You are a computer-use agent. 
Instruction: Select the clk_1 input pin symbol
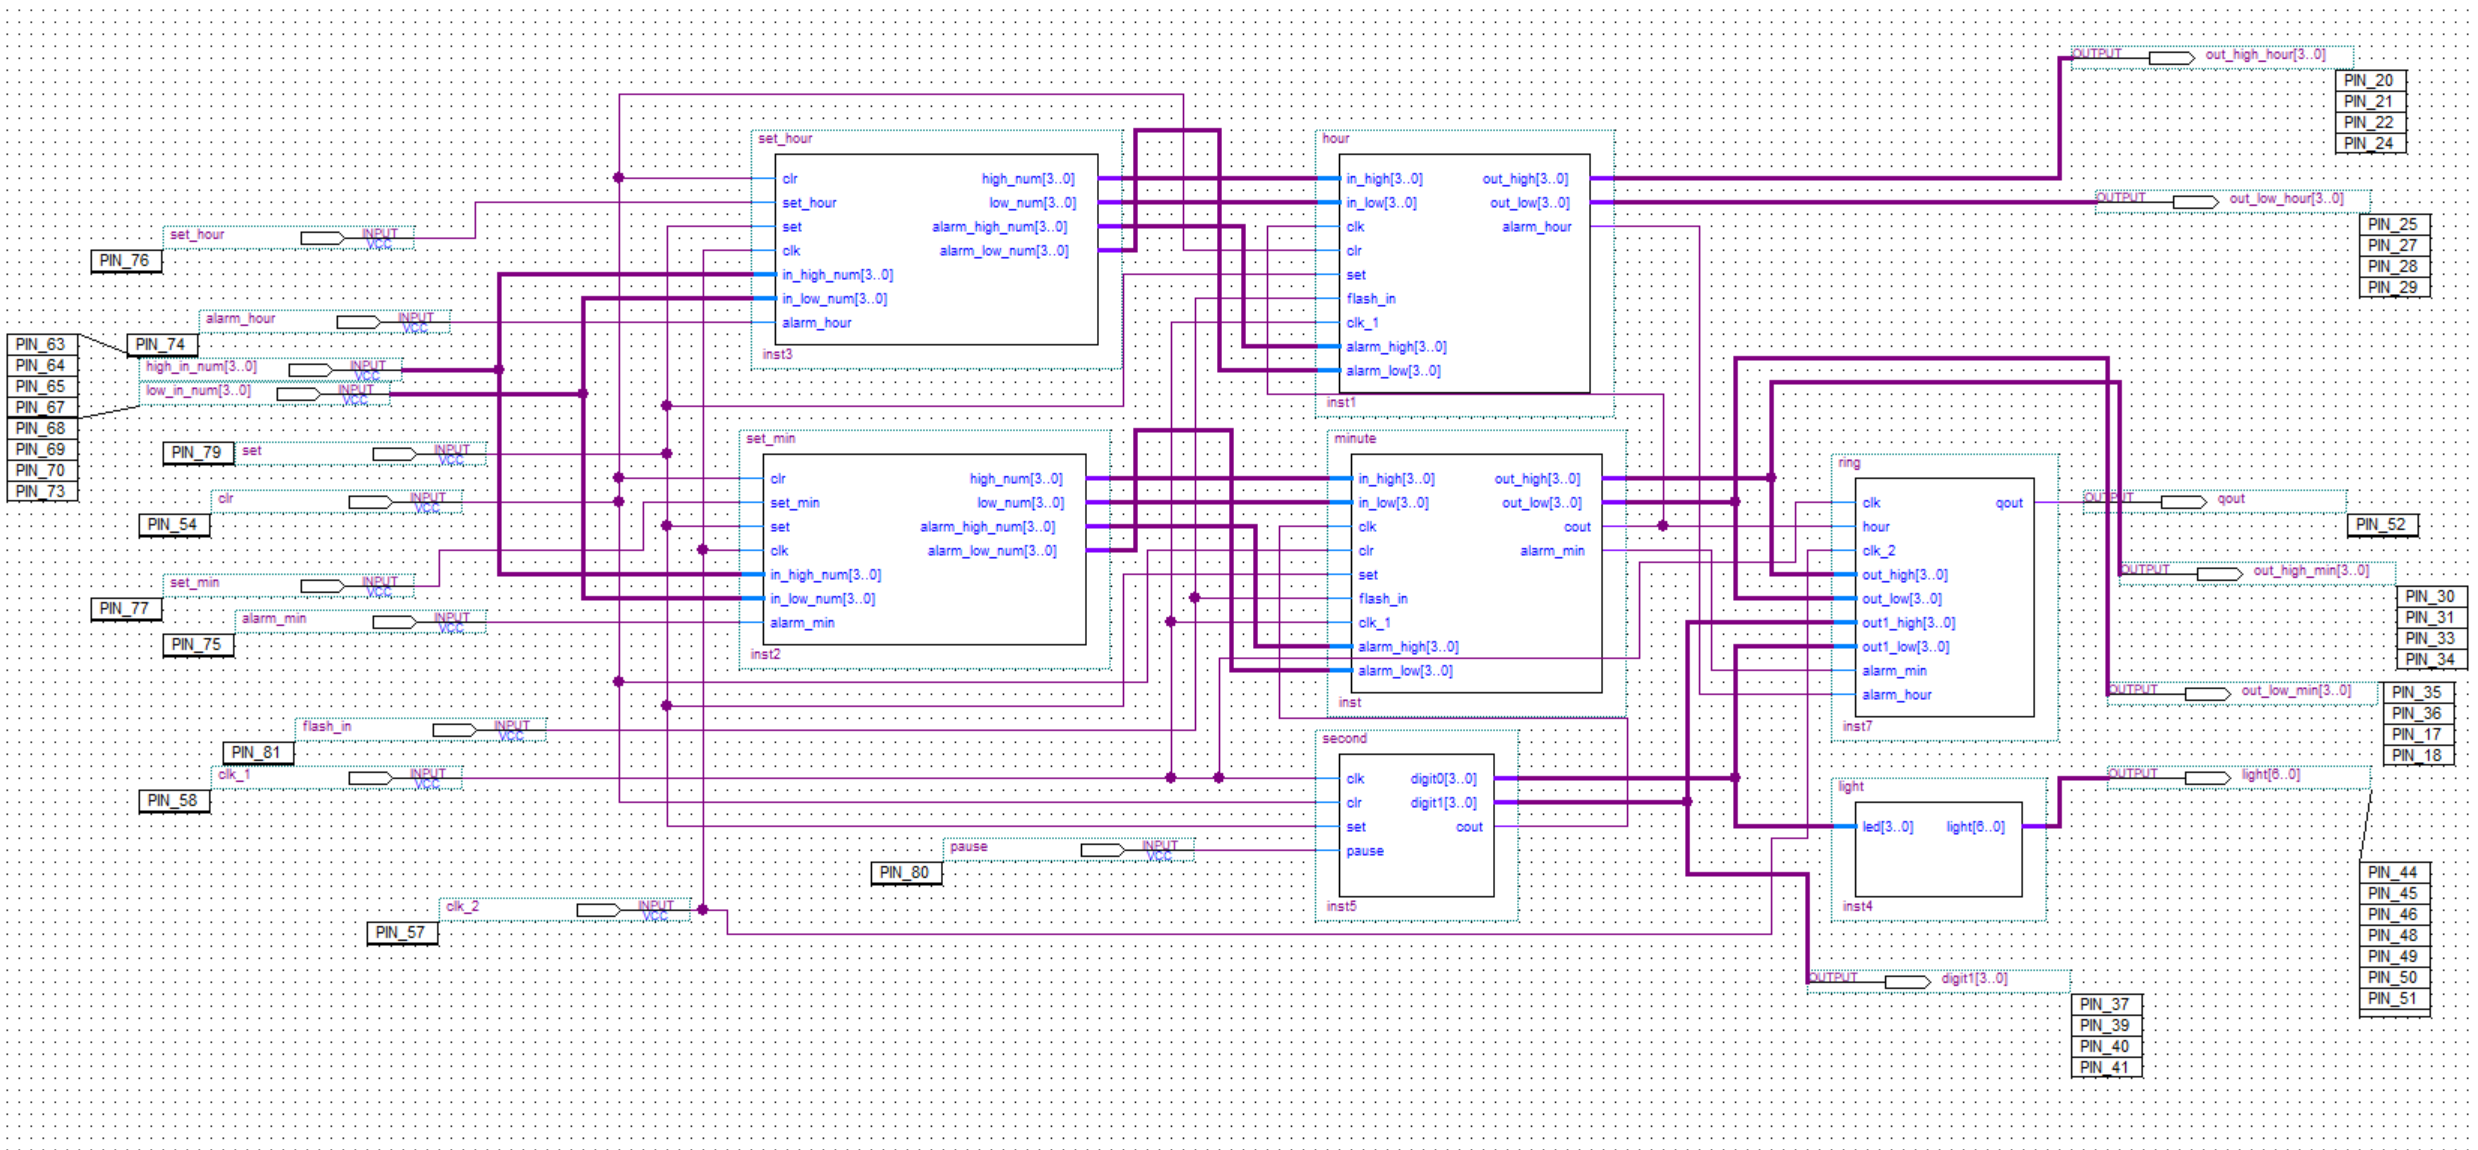point(370,778)
